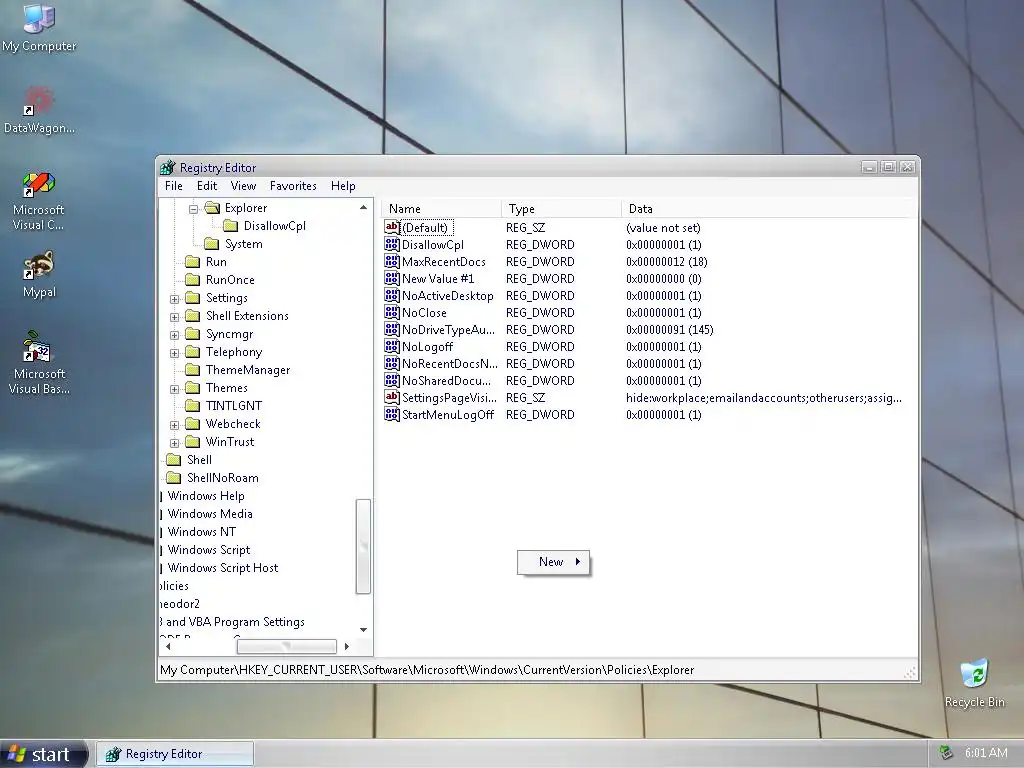This screenshot has height=768, width=1024.
Task: Open the My Computer desktop icon
Action: (39, 27)
